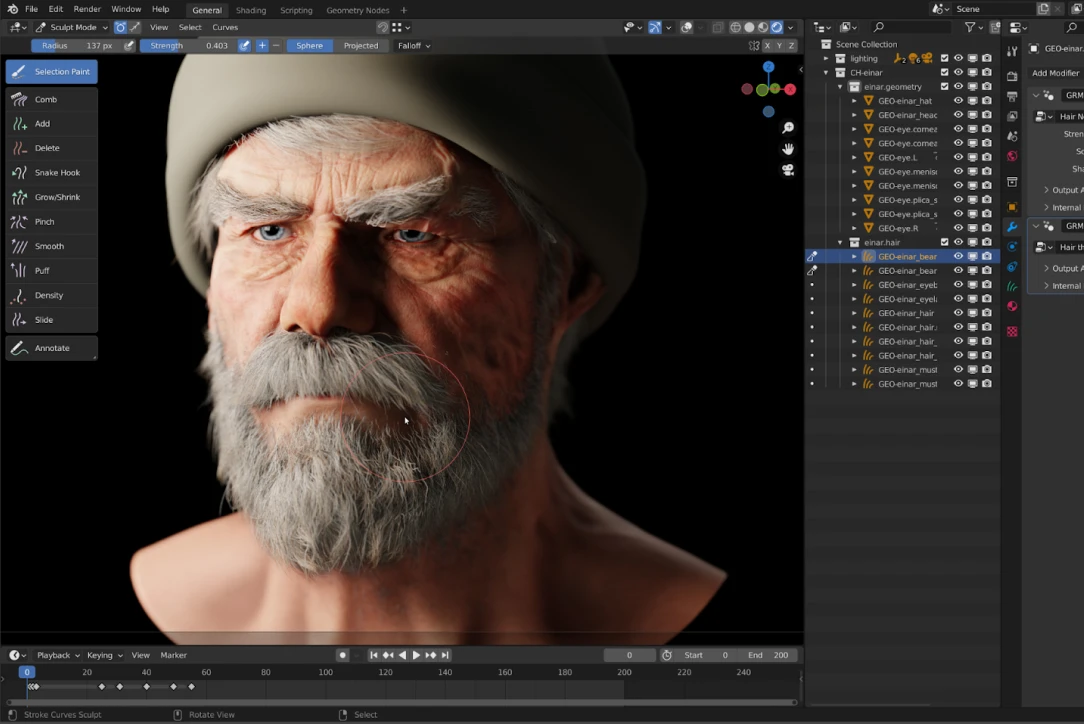Click the zoom magnifier viewport icon
Screen dimensions: 1084x724
tap(788, 128)
